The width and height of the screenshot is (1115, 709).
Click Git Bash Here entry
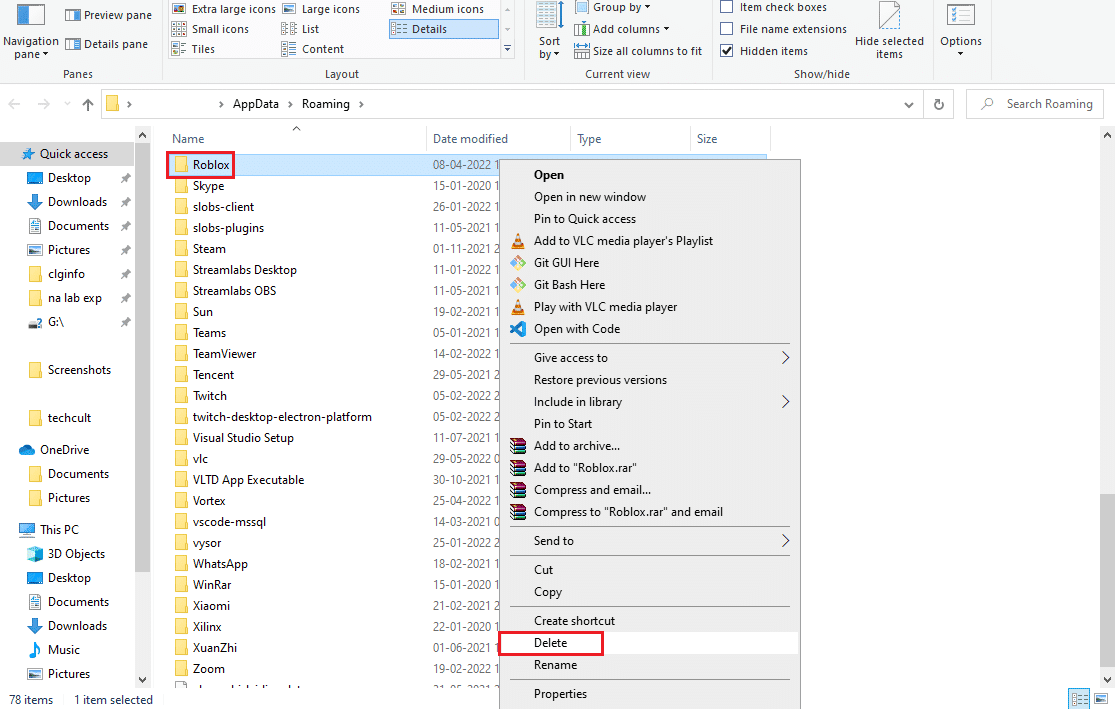pyautogui.click(x=569, y=285)
